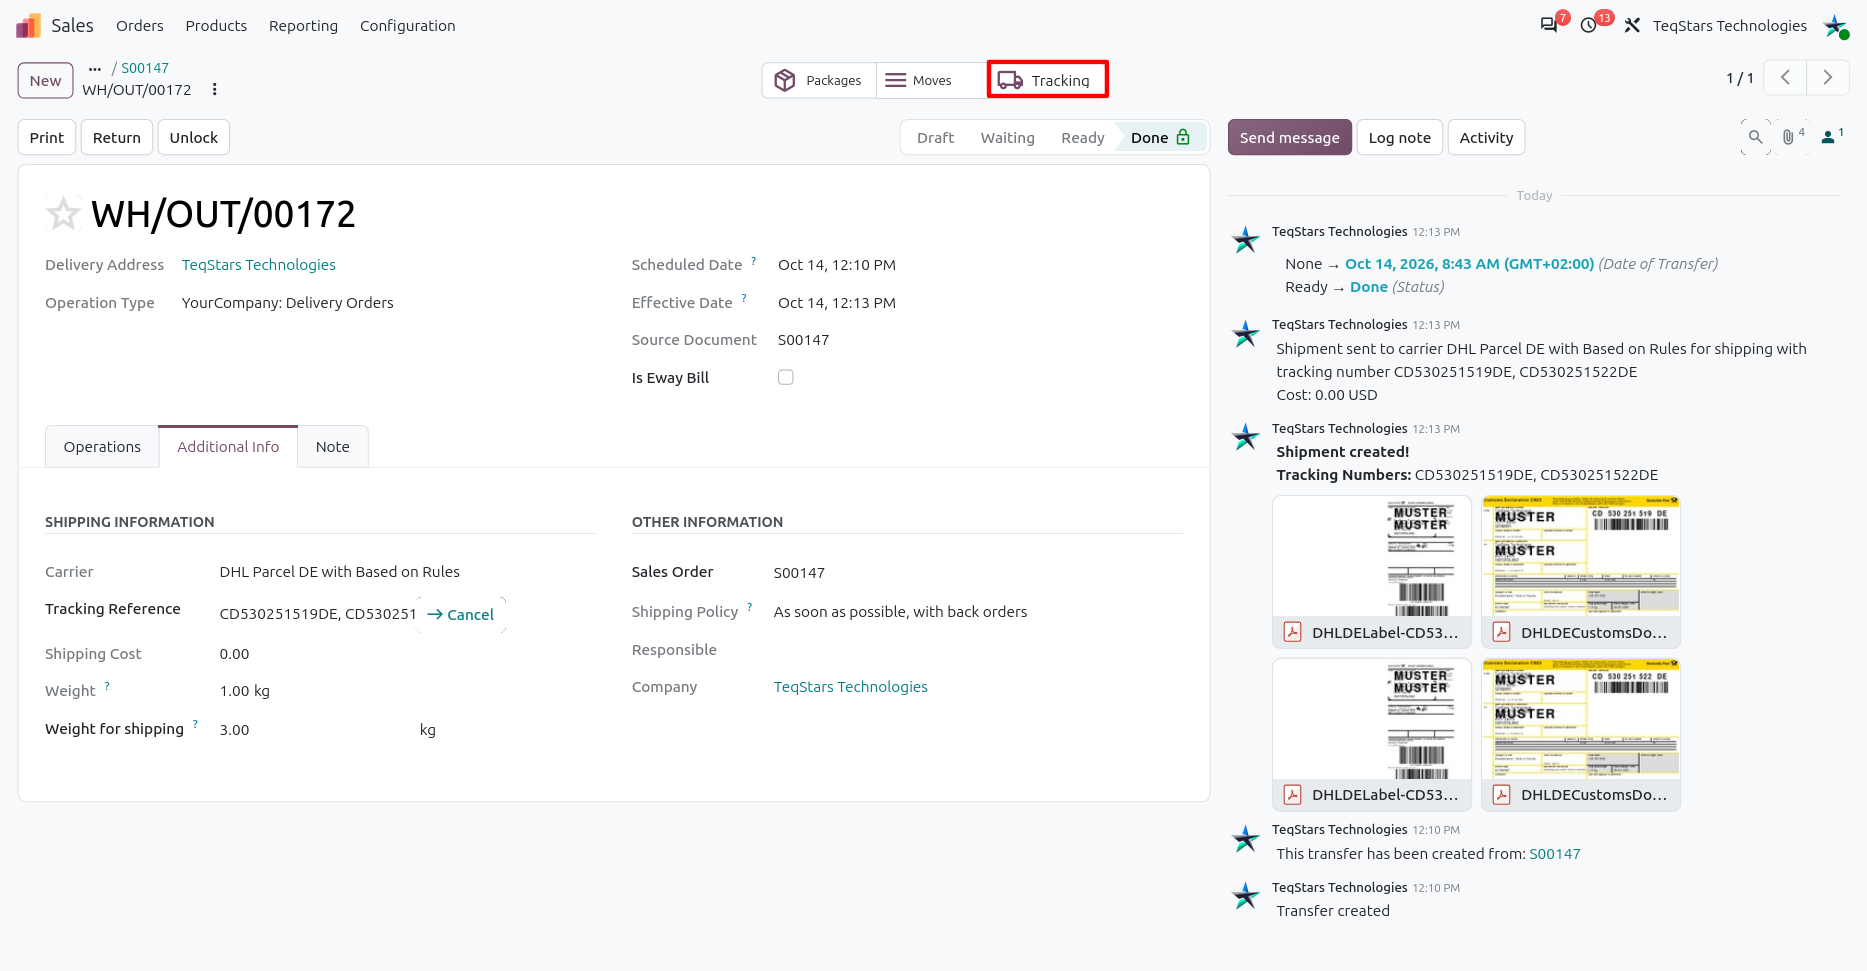Screen dimensions: 1867x971
Task: Go to previous record arrow
Action: pyautogui.click(x=1785, y=77)
